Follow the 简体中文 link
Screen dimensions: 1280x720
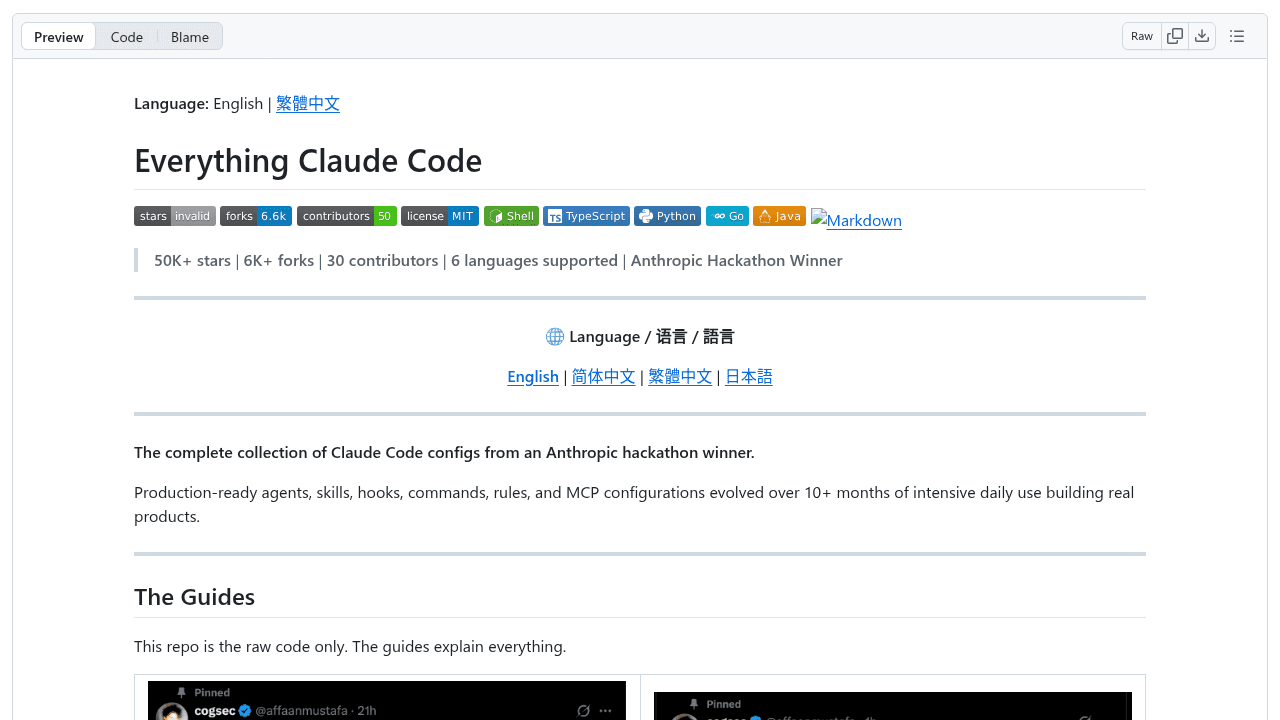[x=603, y=376]
